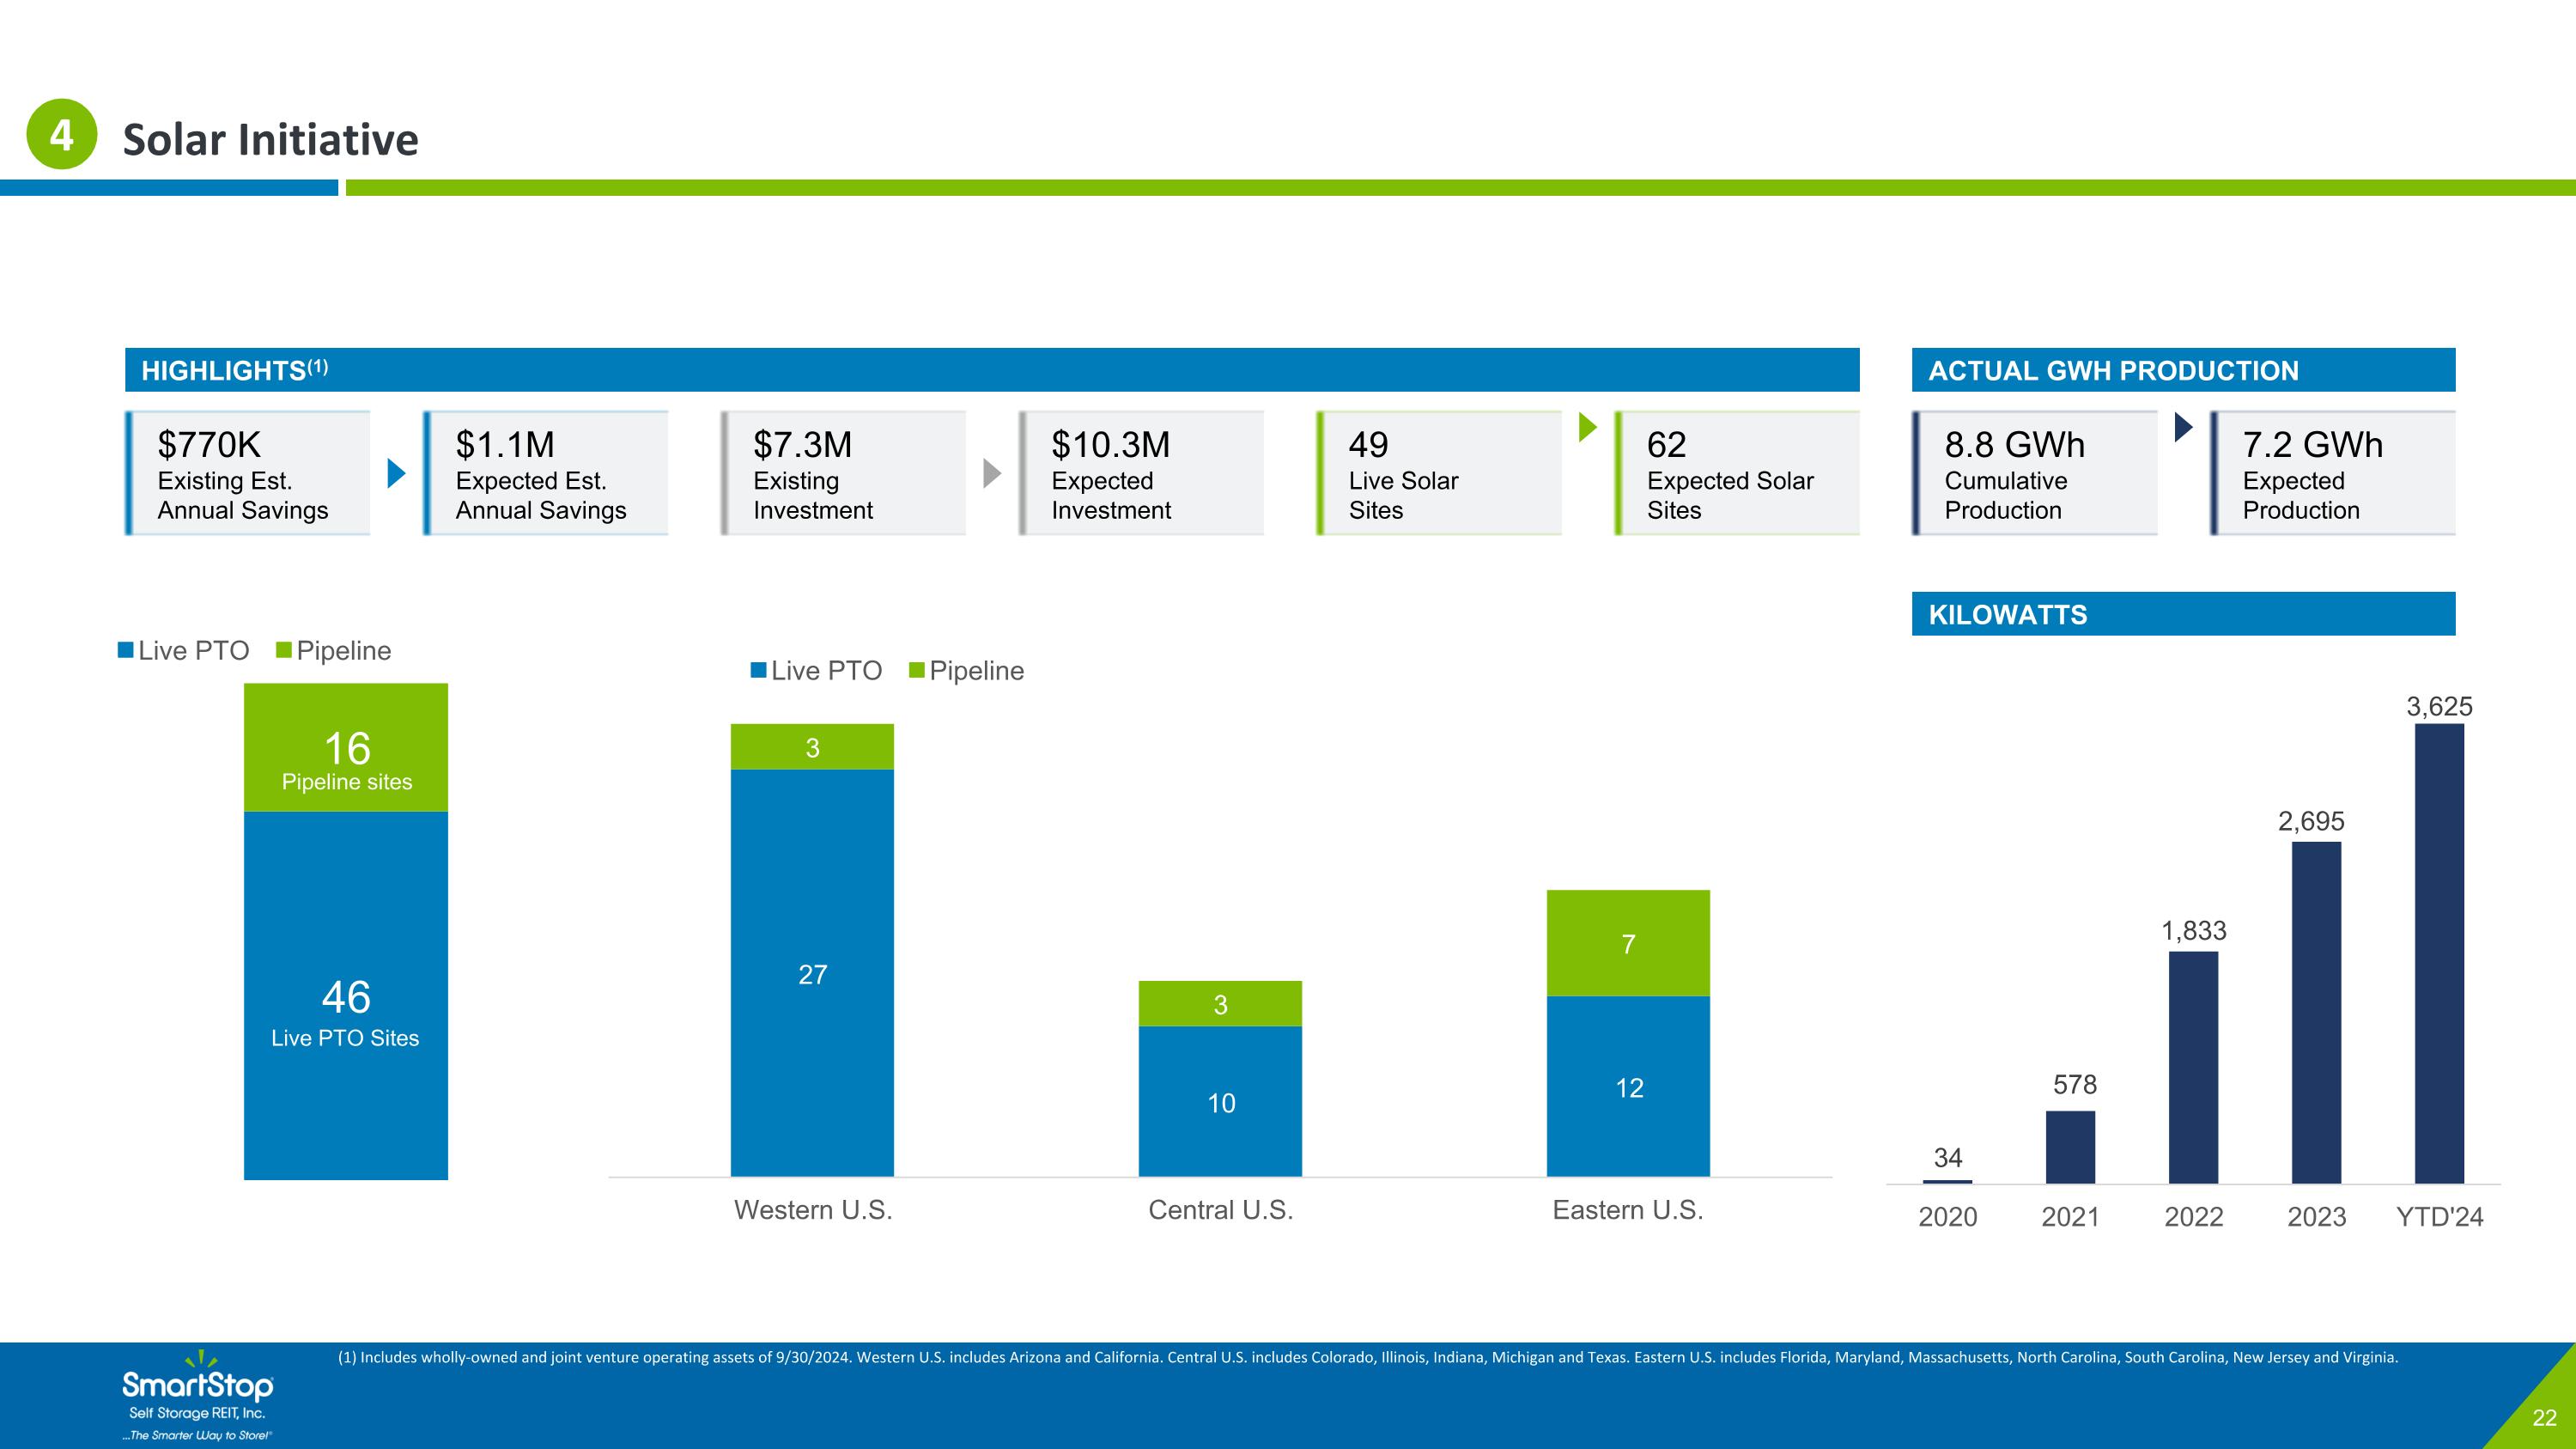Click the green arrow after 49 Live Solar Sites

click(1588, 427)
